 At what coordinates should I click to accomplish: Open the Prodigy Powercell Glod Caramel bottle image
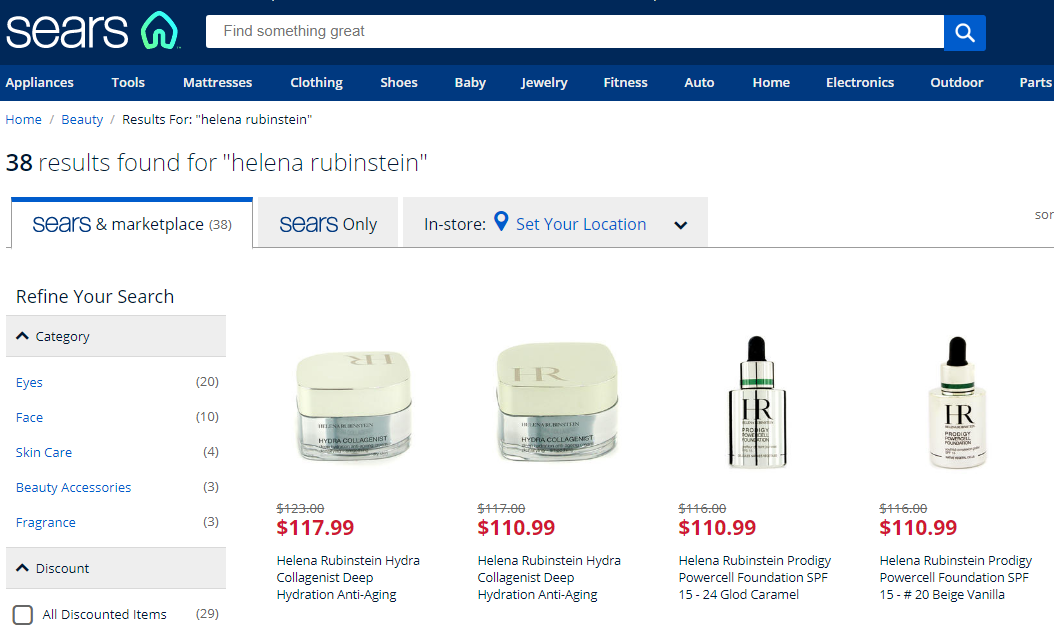coord(757,403)
